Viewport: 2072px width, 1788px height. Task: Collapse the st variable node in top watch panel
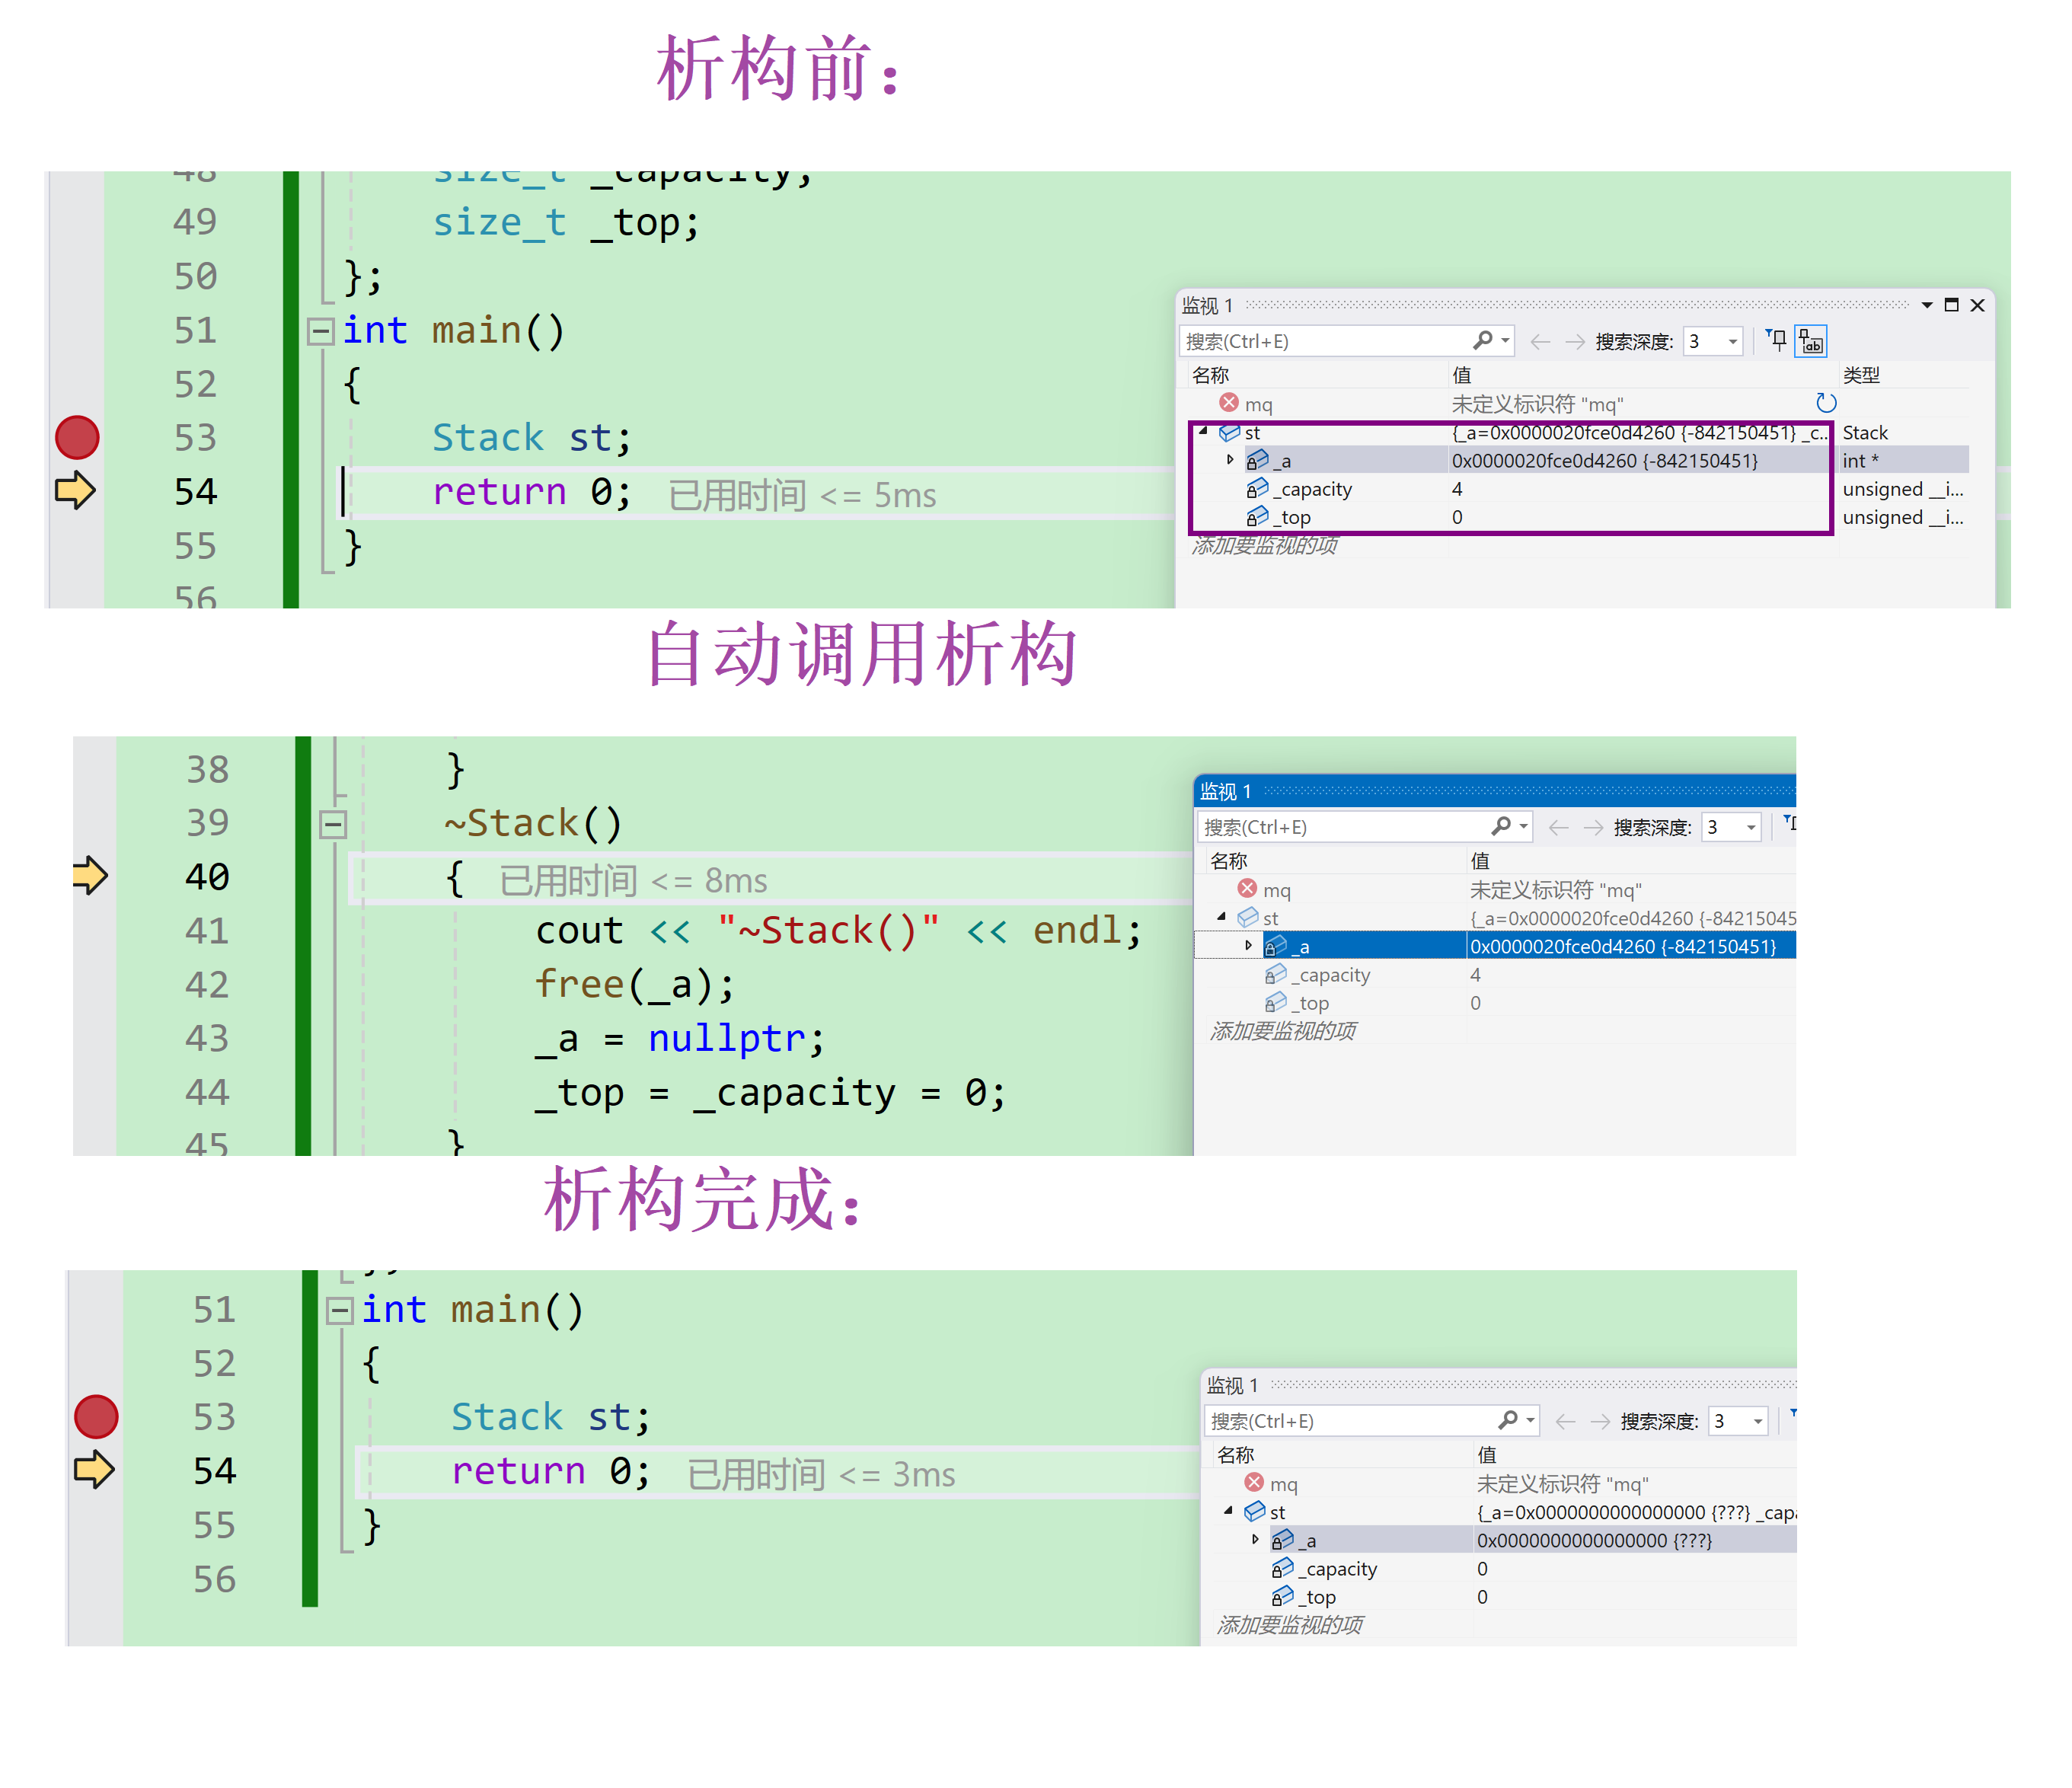tap(1204, 432)
